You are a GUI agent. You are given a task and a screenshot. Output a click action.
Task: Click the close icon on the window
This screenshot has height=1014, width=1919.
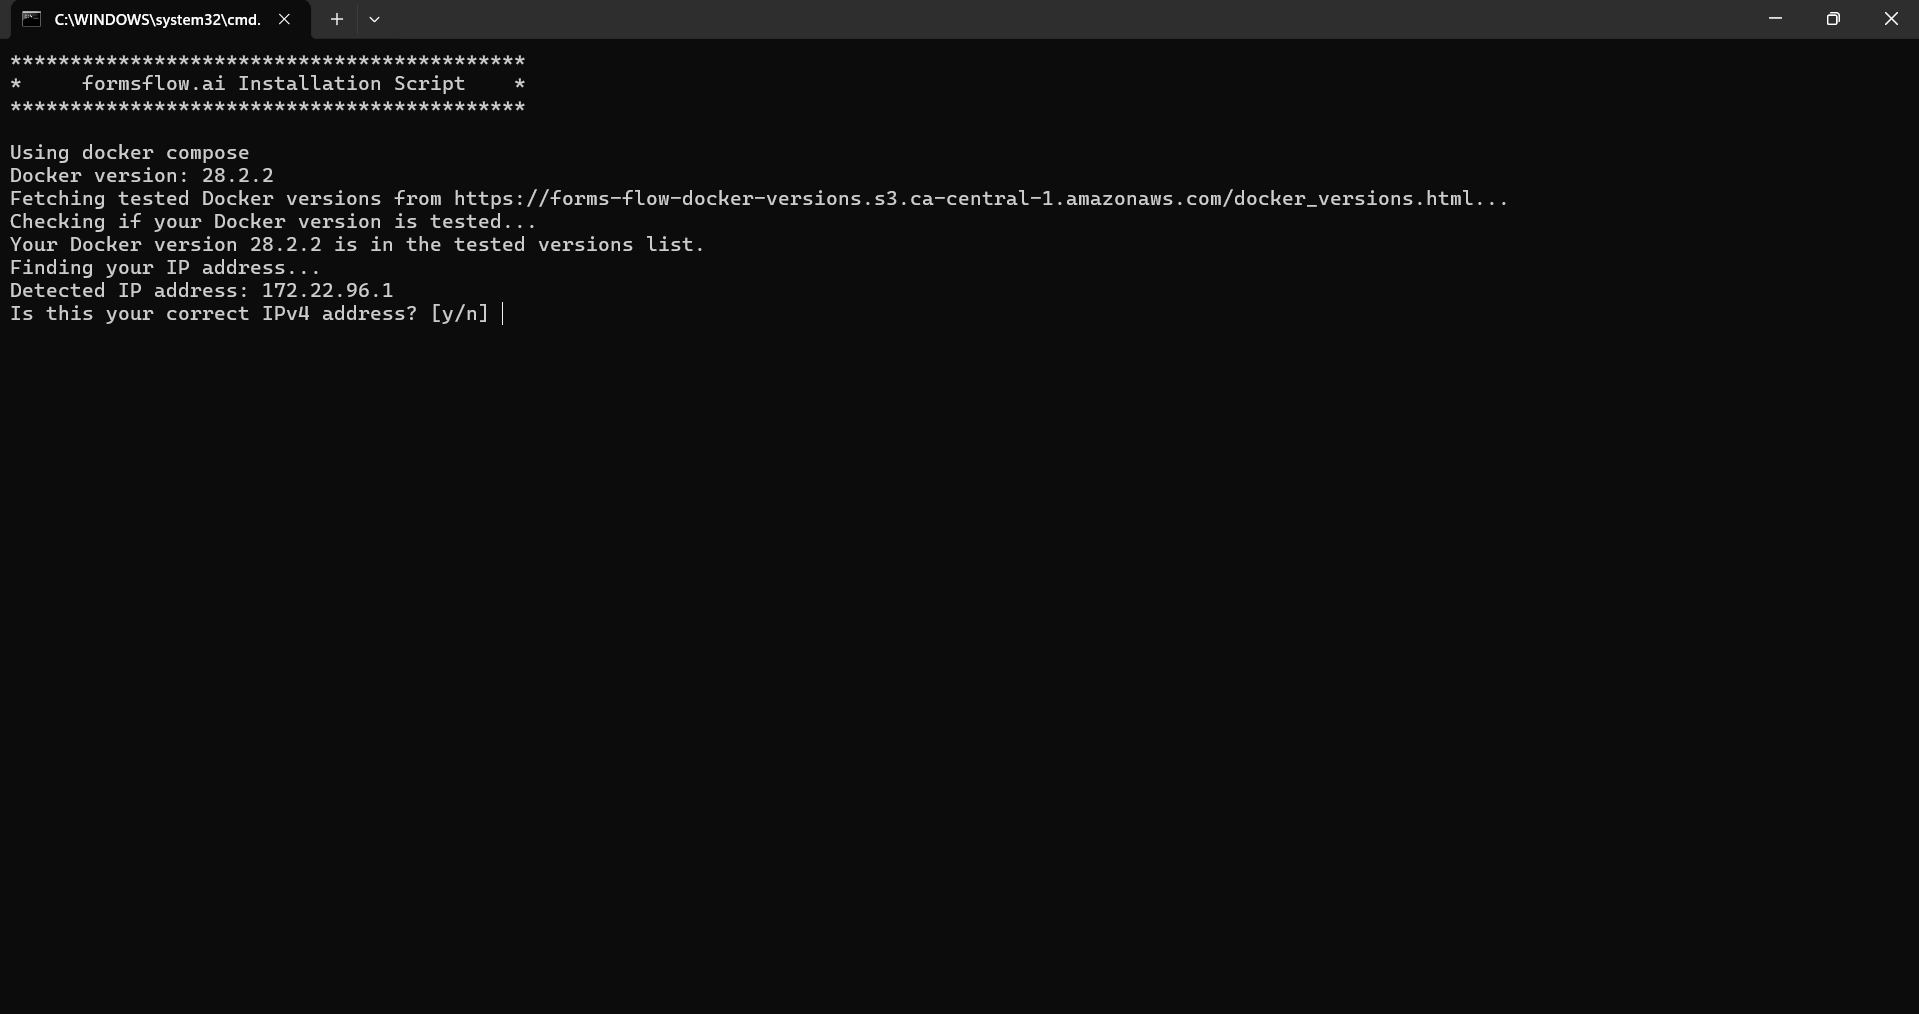[1892, 18]
